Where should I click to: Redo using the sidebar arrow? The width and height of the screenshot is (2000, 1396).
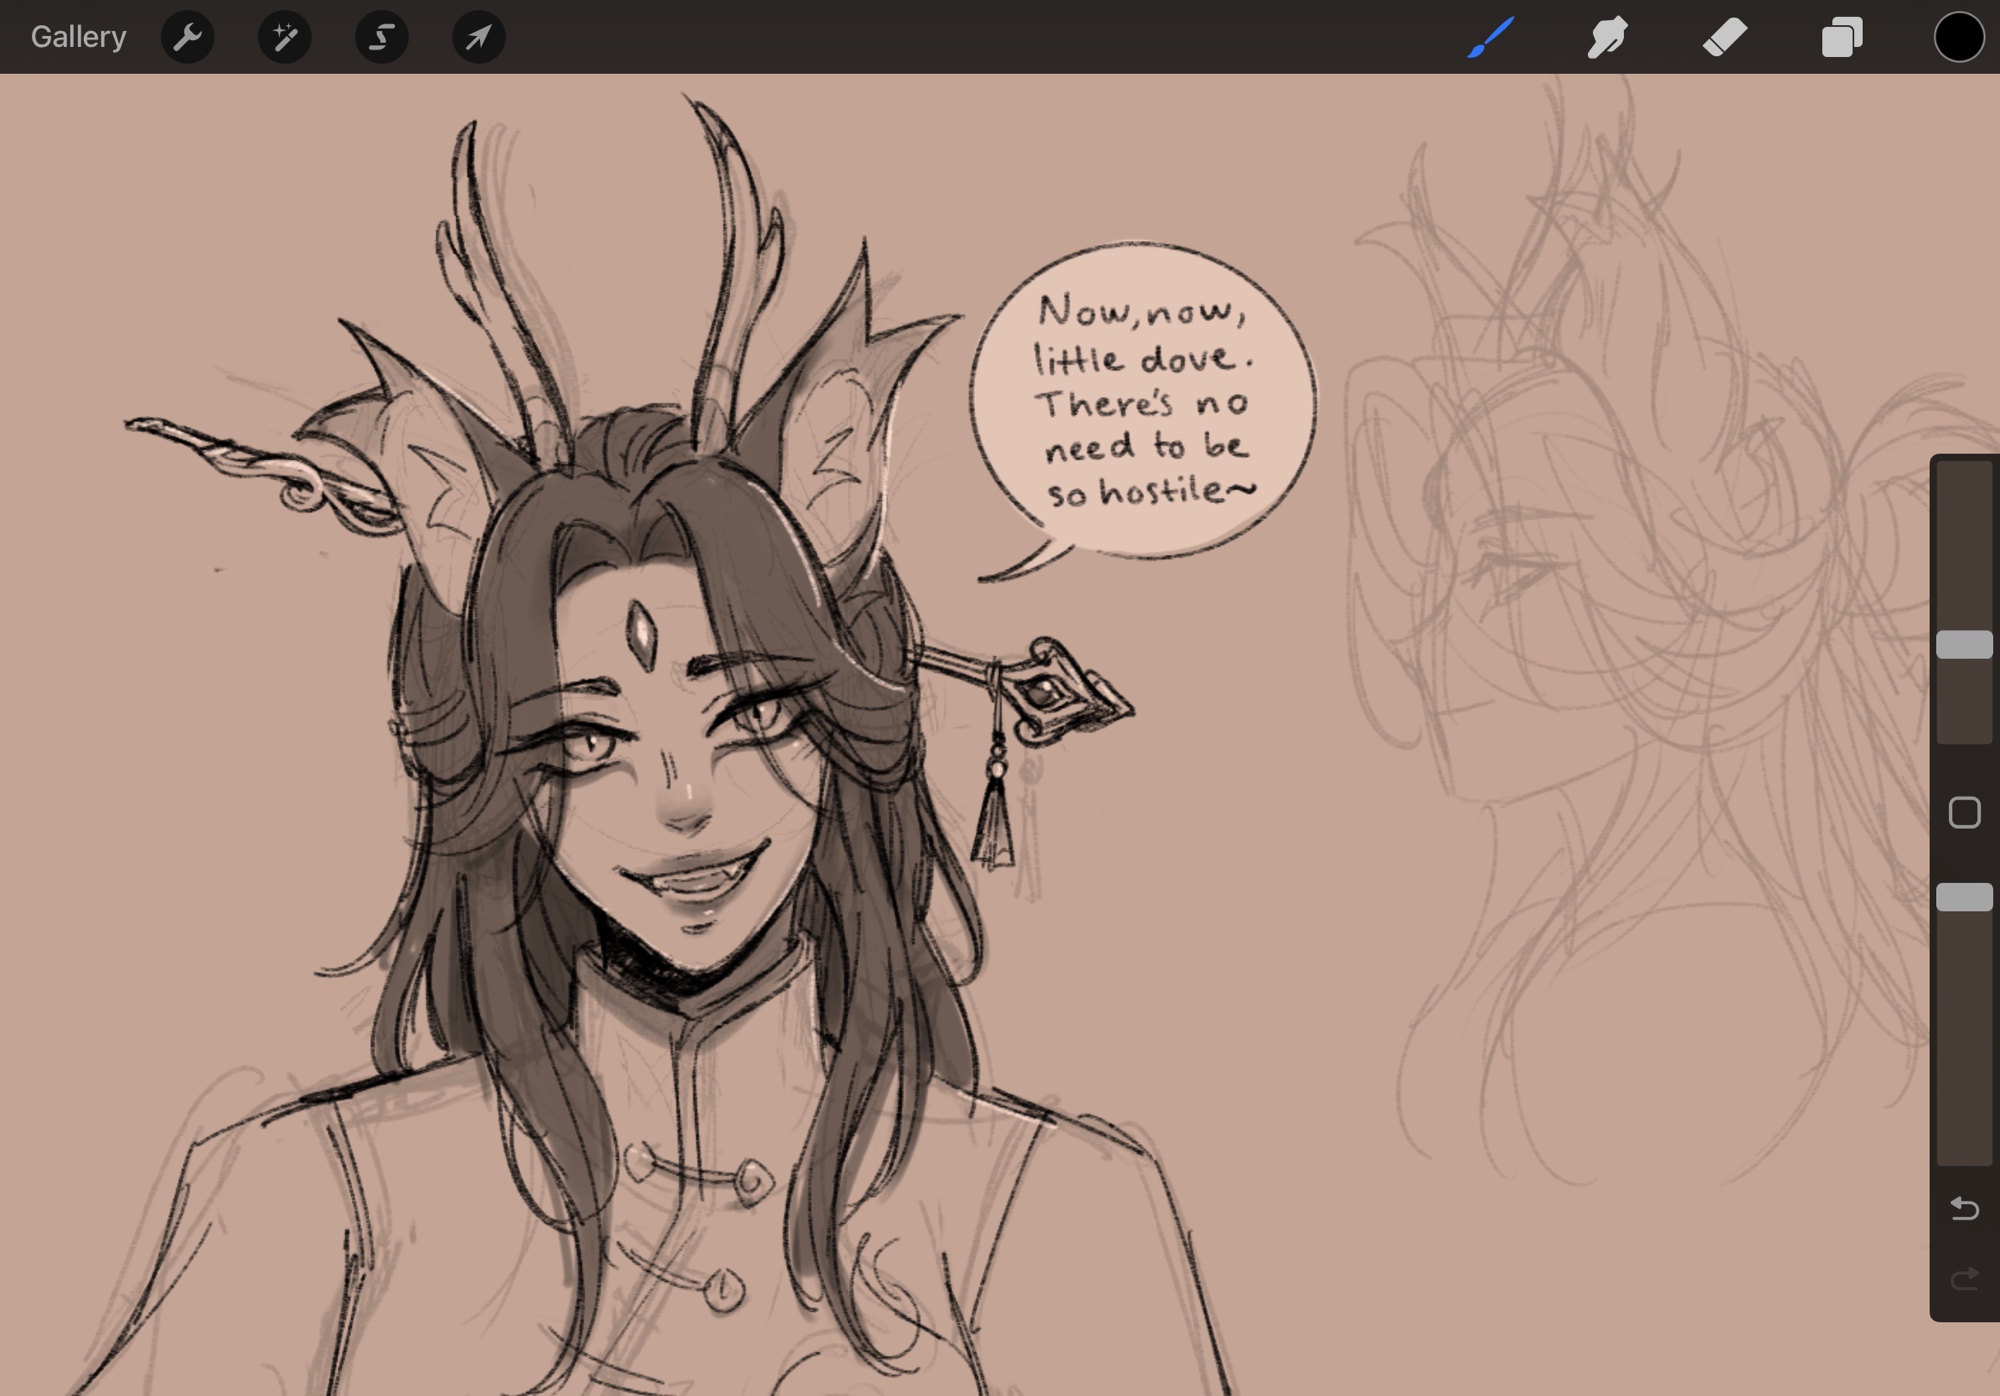(1964, 1278)
